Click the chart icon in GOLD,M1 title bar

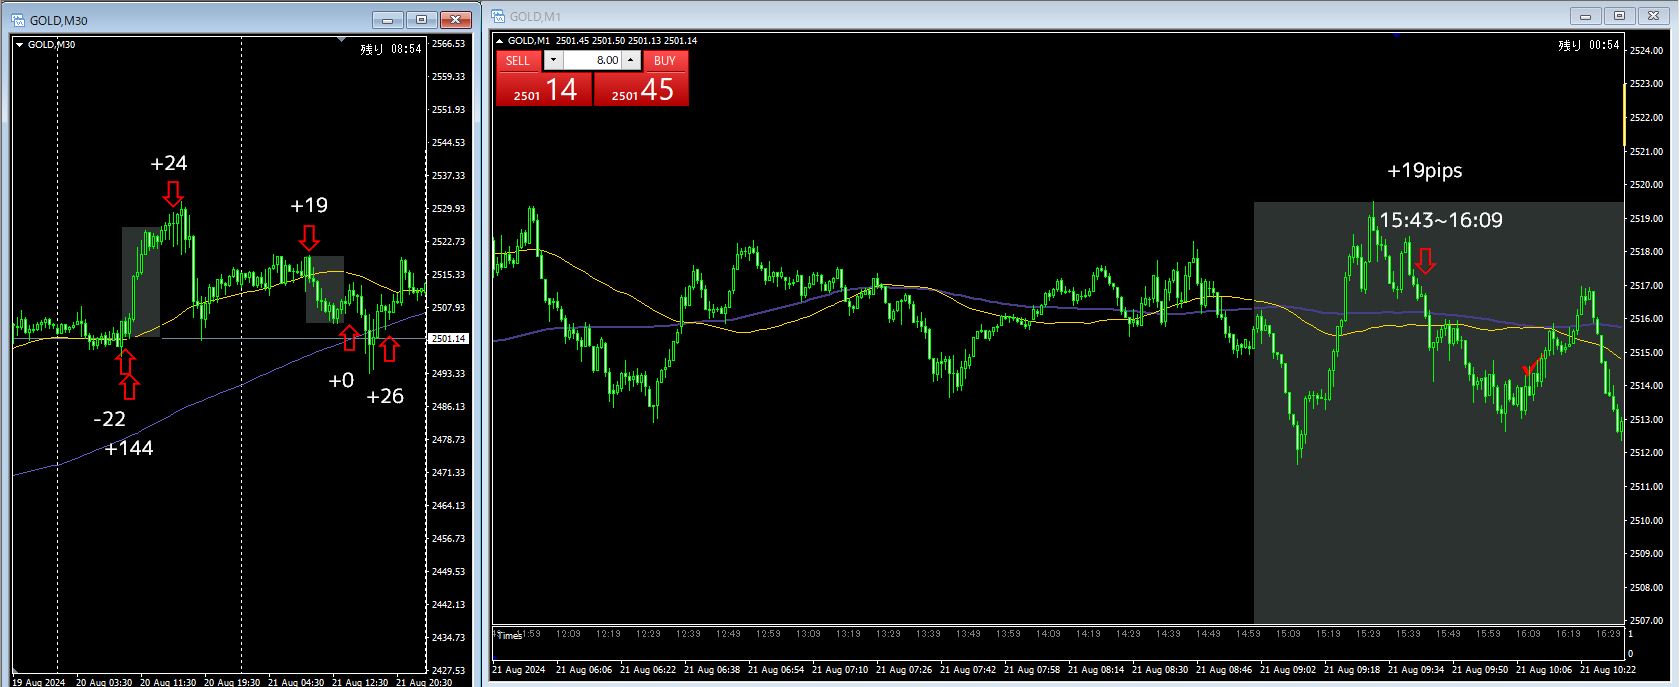click(497, 16)
